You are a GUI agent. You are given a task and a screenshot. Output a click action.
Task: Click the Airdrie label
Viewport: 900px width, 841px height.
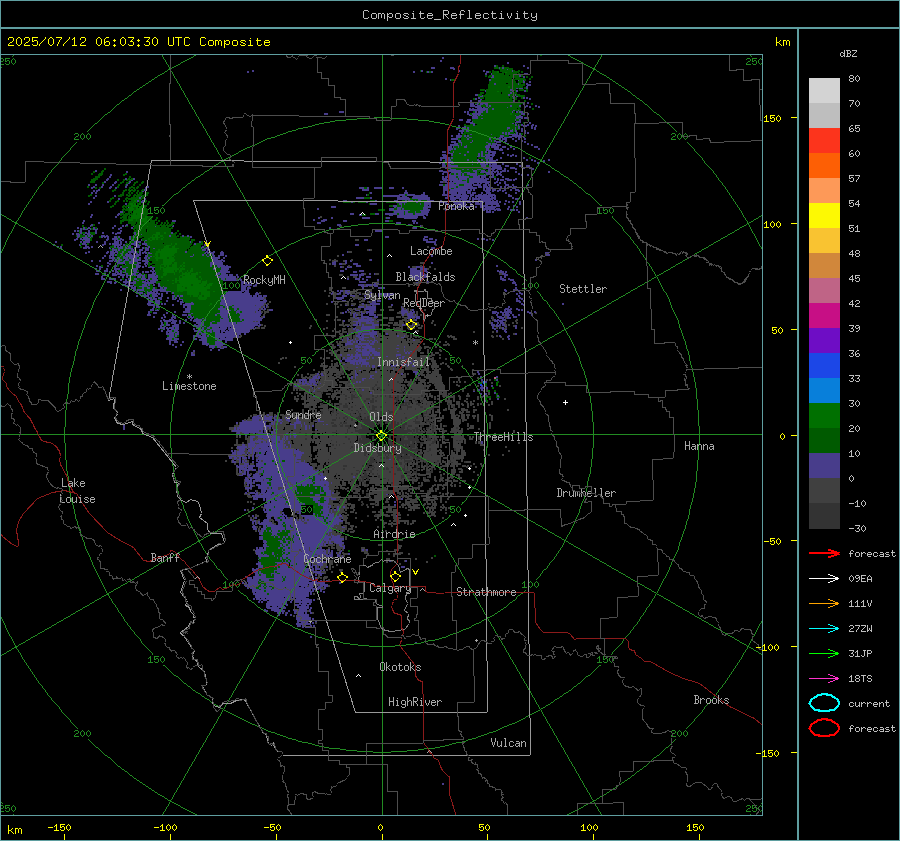(394, 534)
